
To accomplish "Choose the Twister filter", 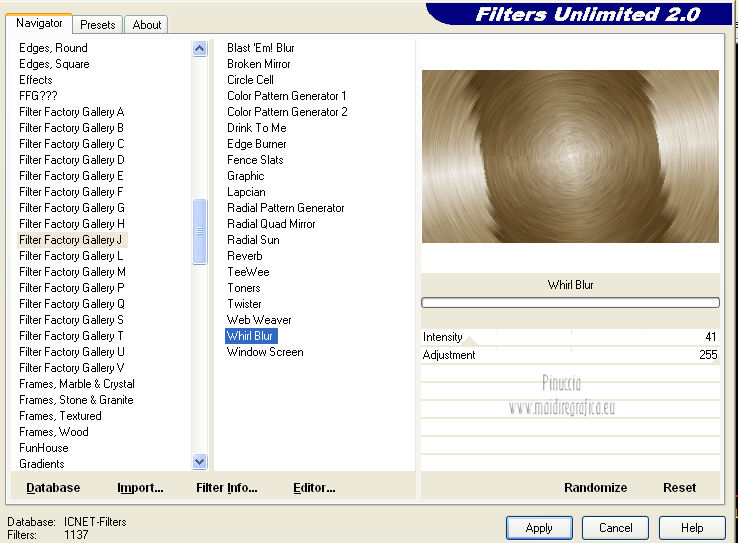I will pos(244,304).
